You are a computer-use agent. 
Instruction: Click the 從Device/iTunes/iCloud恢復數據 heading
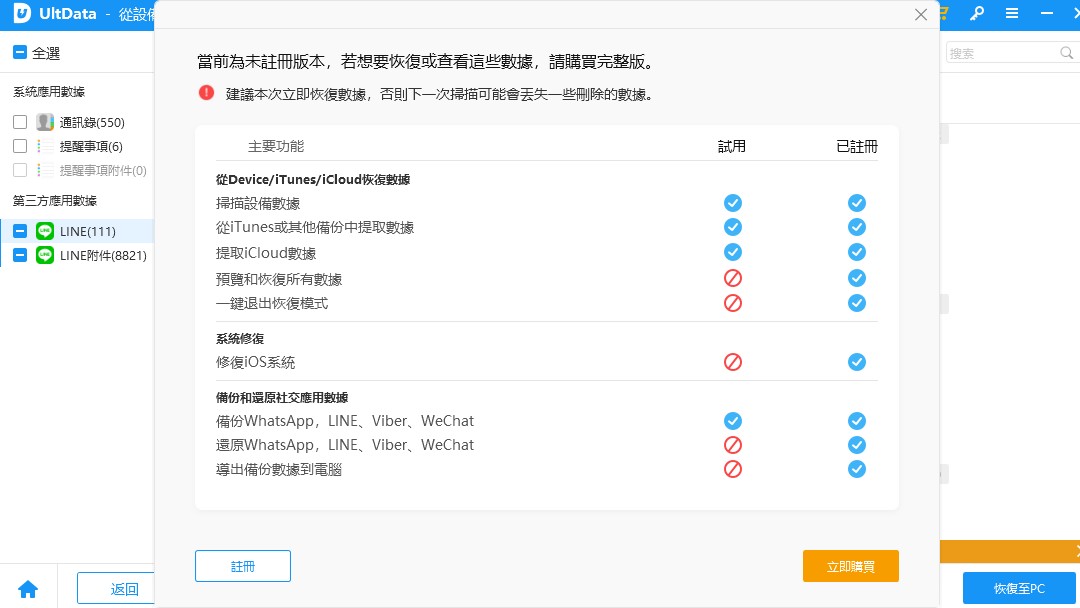[313, 180]
